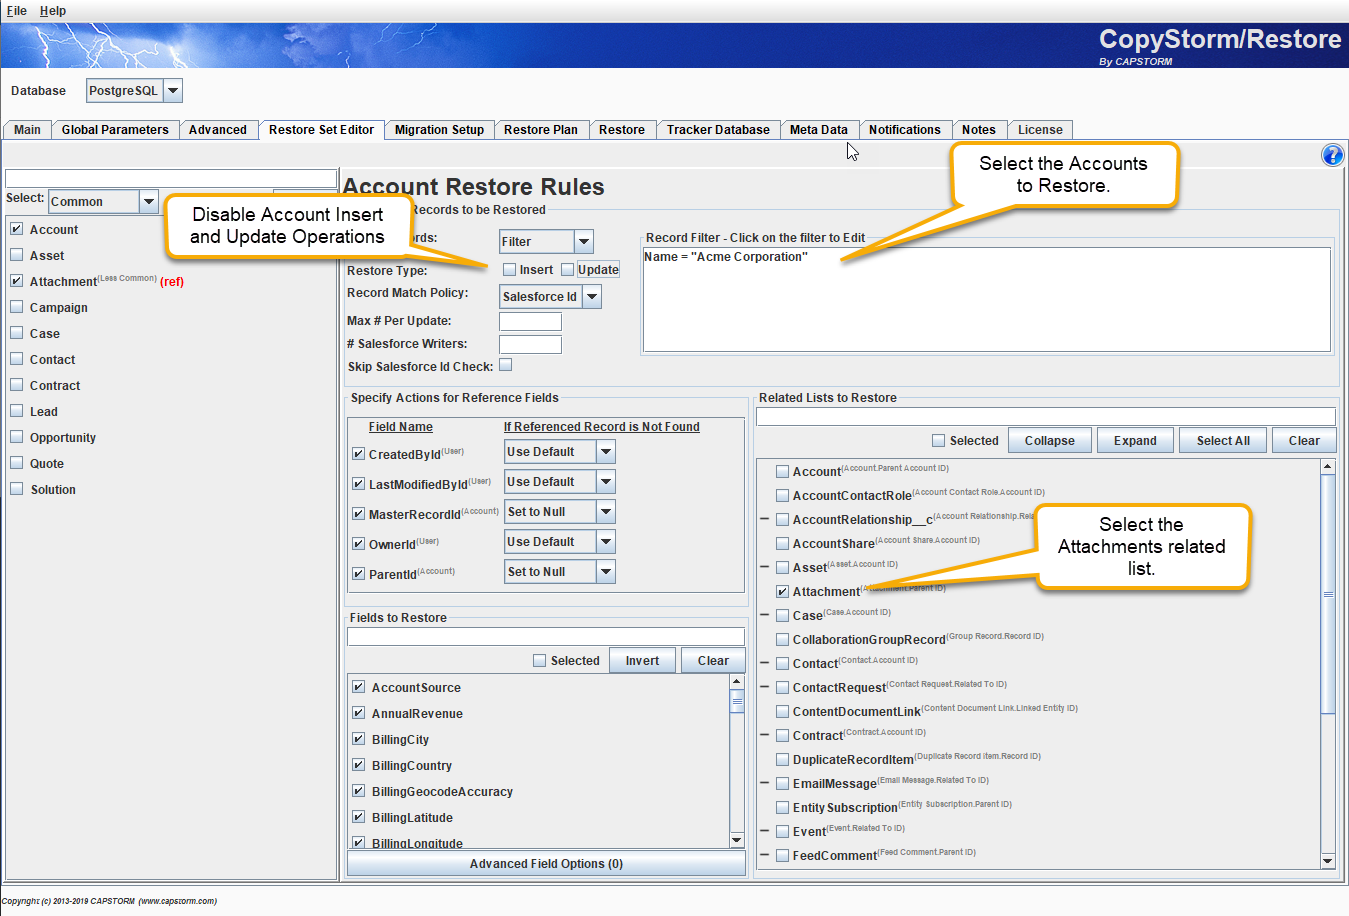This screenshot has height=916, width=1349.
Task: Switch to the License tab
Action: point(1040,130)
